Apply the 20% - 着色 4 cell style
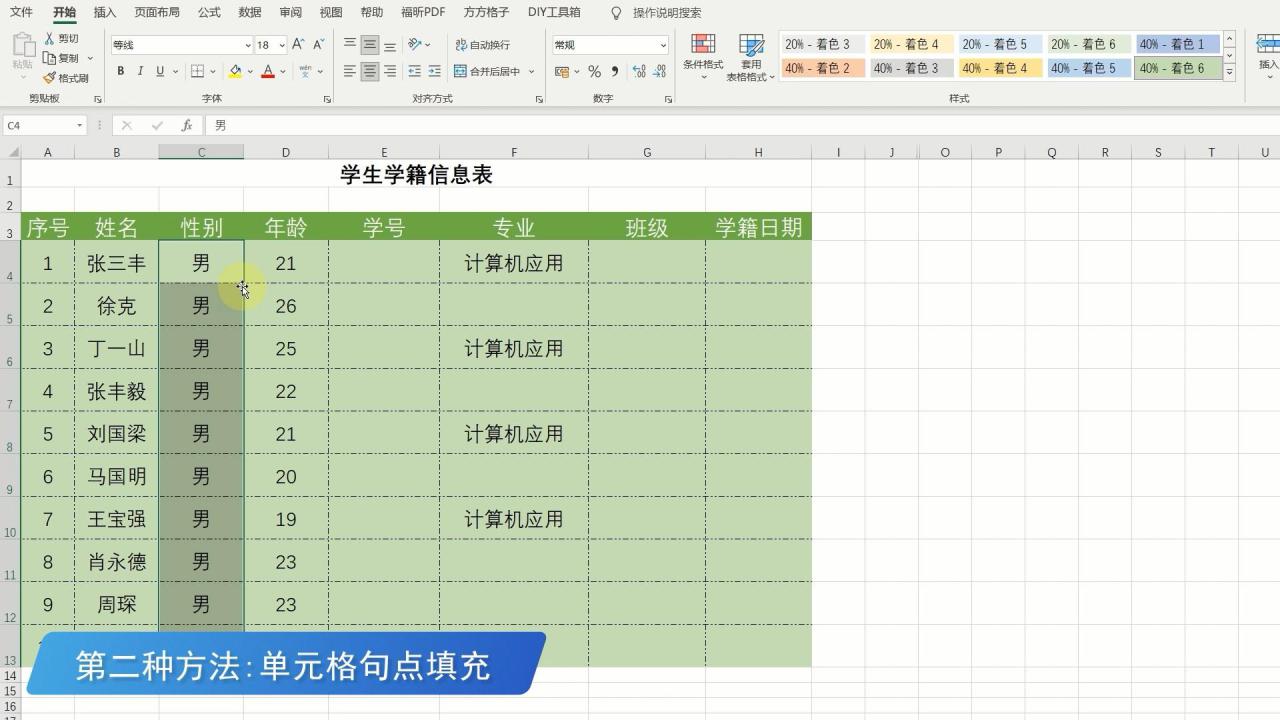Image resolution: width=1280 pixels, height=720 pixels. (911, 44)
